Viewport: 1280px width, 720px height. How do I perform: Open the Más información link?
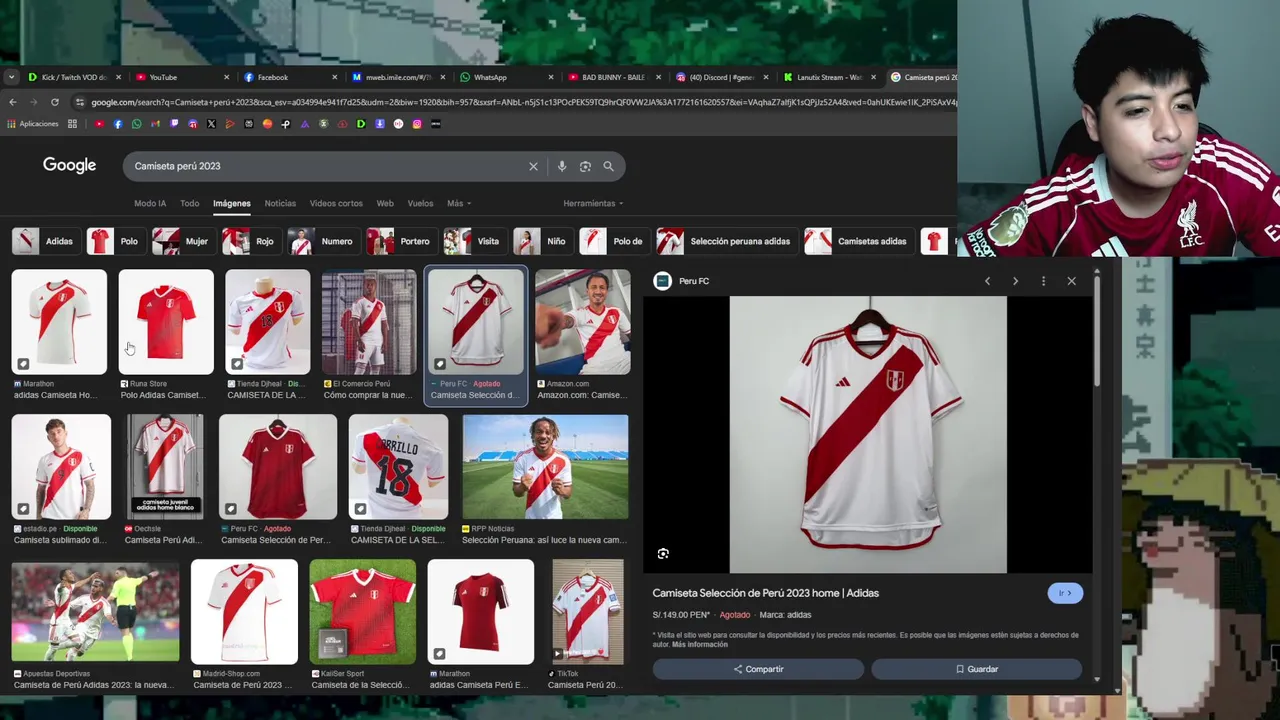pyautogui.click(x=700, y=645)
